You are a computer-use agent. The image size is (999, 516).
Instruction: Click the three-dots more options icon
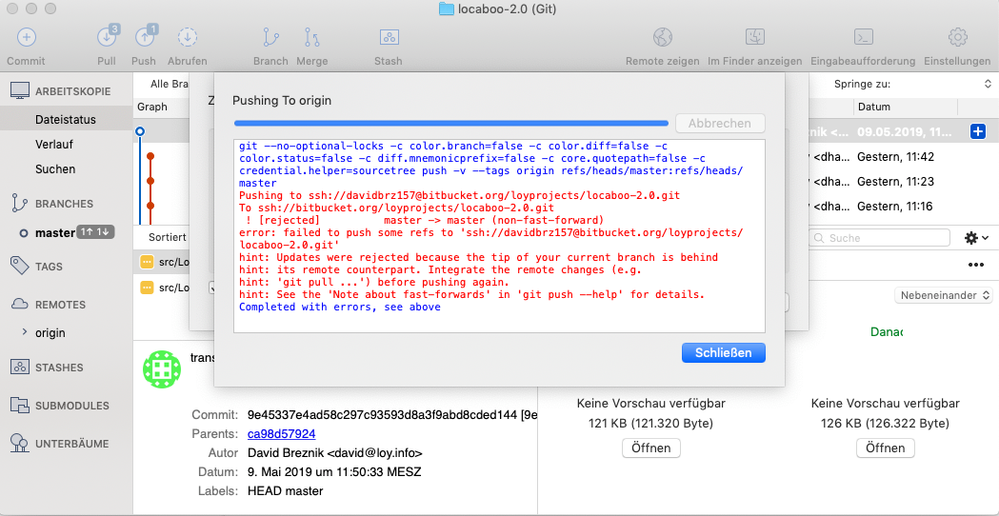point(976,265)
